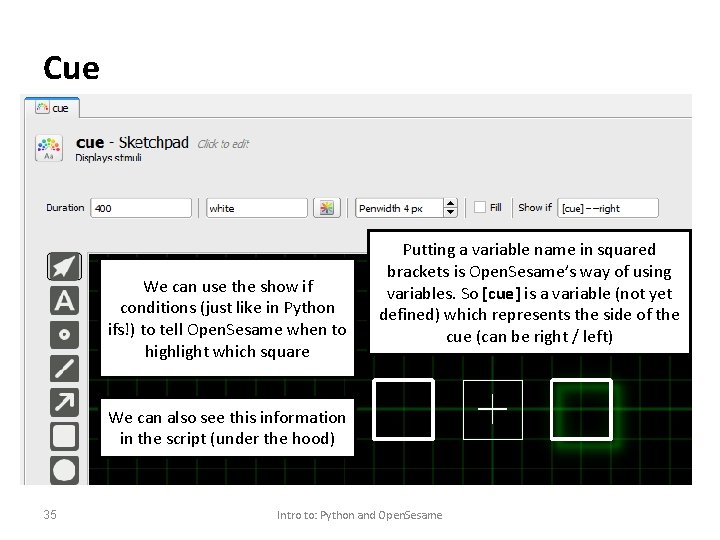Click the cue item title to rename
The image size is (720, 540).
132,142
